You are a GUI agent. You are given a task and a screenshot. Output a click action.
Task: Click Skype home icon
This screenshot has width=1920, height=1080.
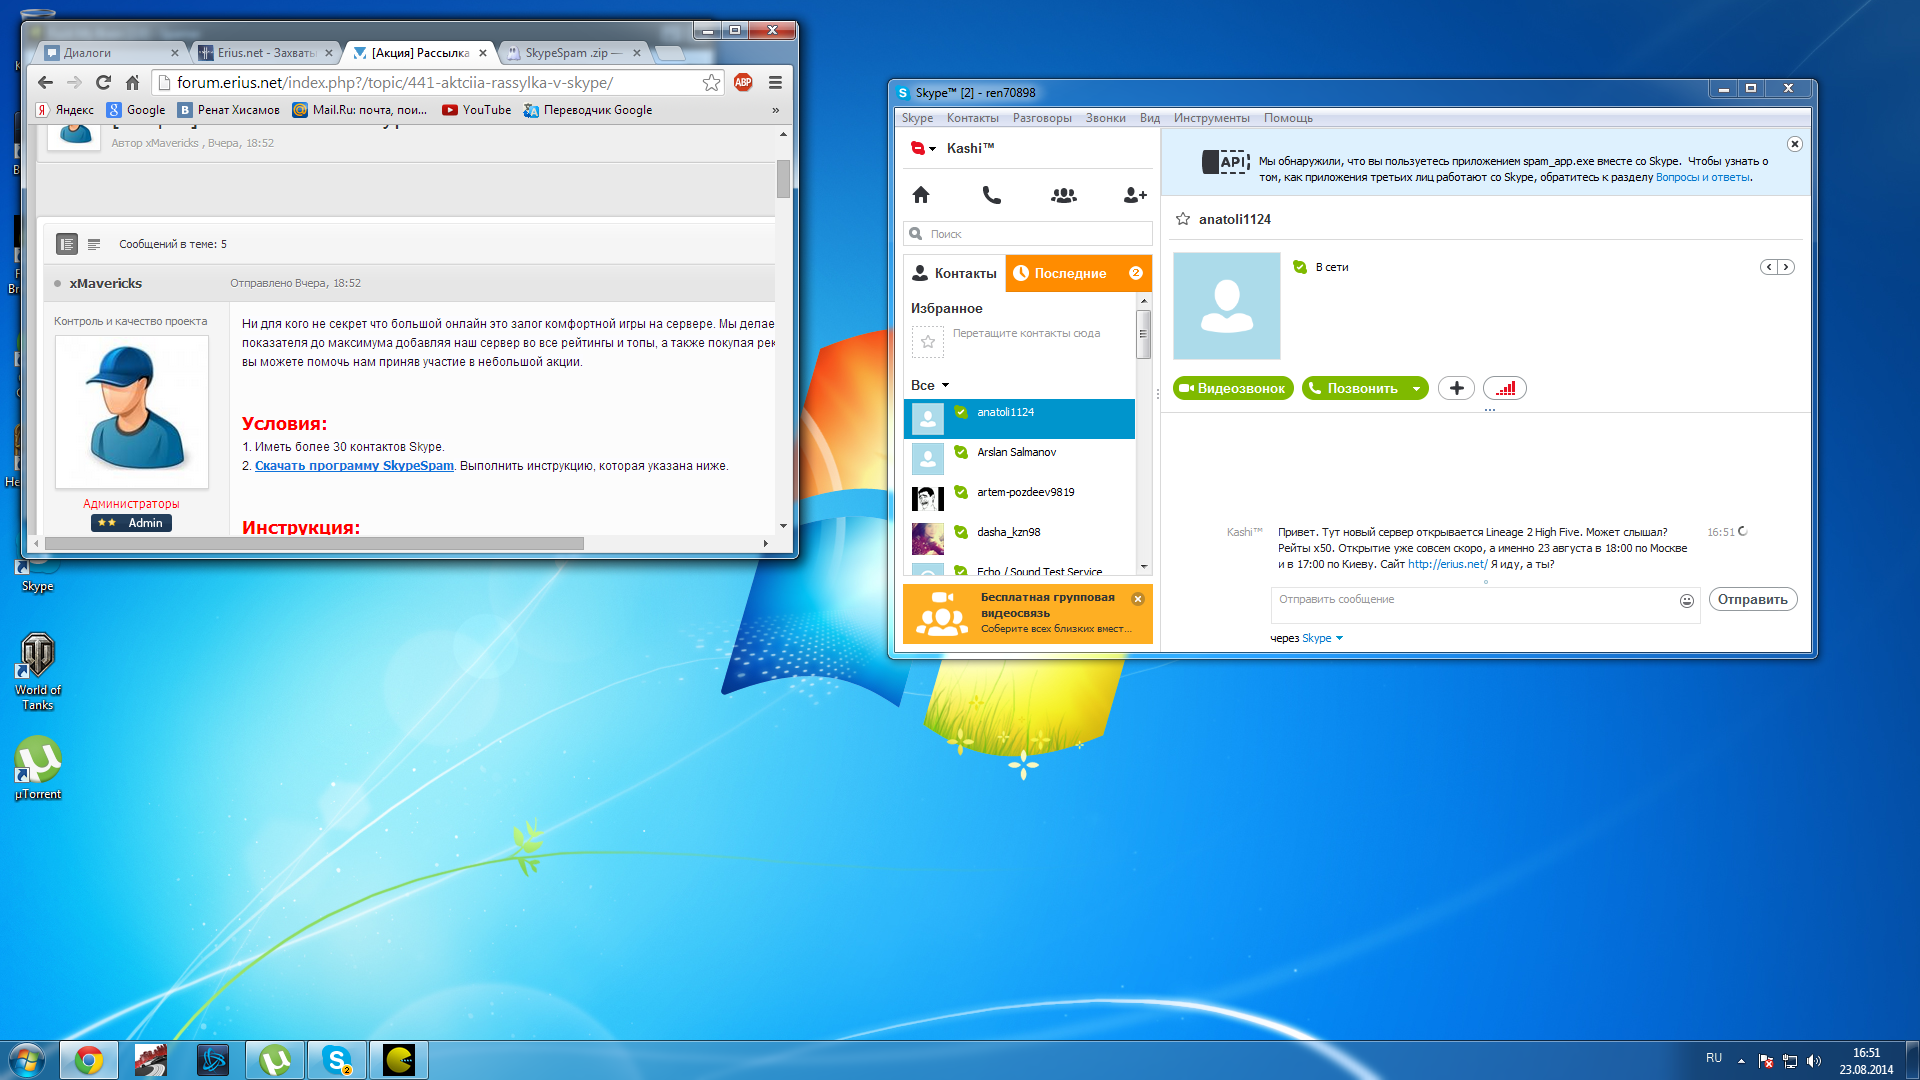921,195
